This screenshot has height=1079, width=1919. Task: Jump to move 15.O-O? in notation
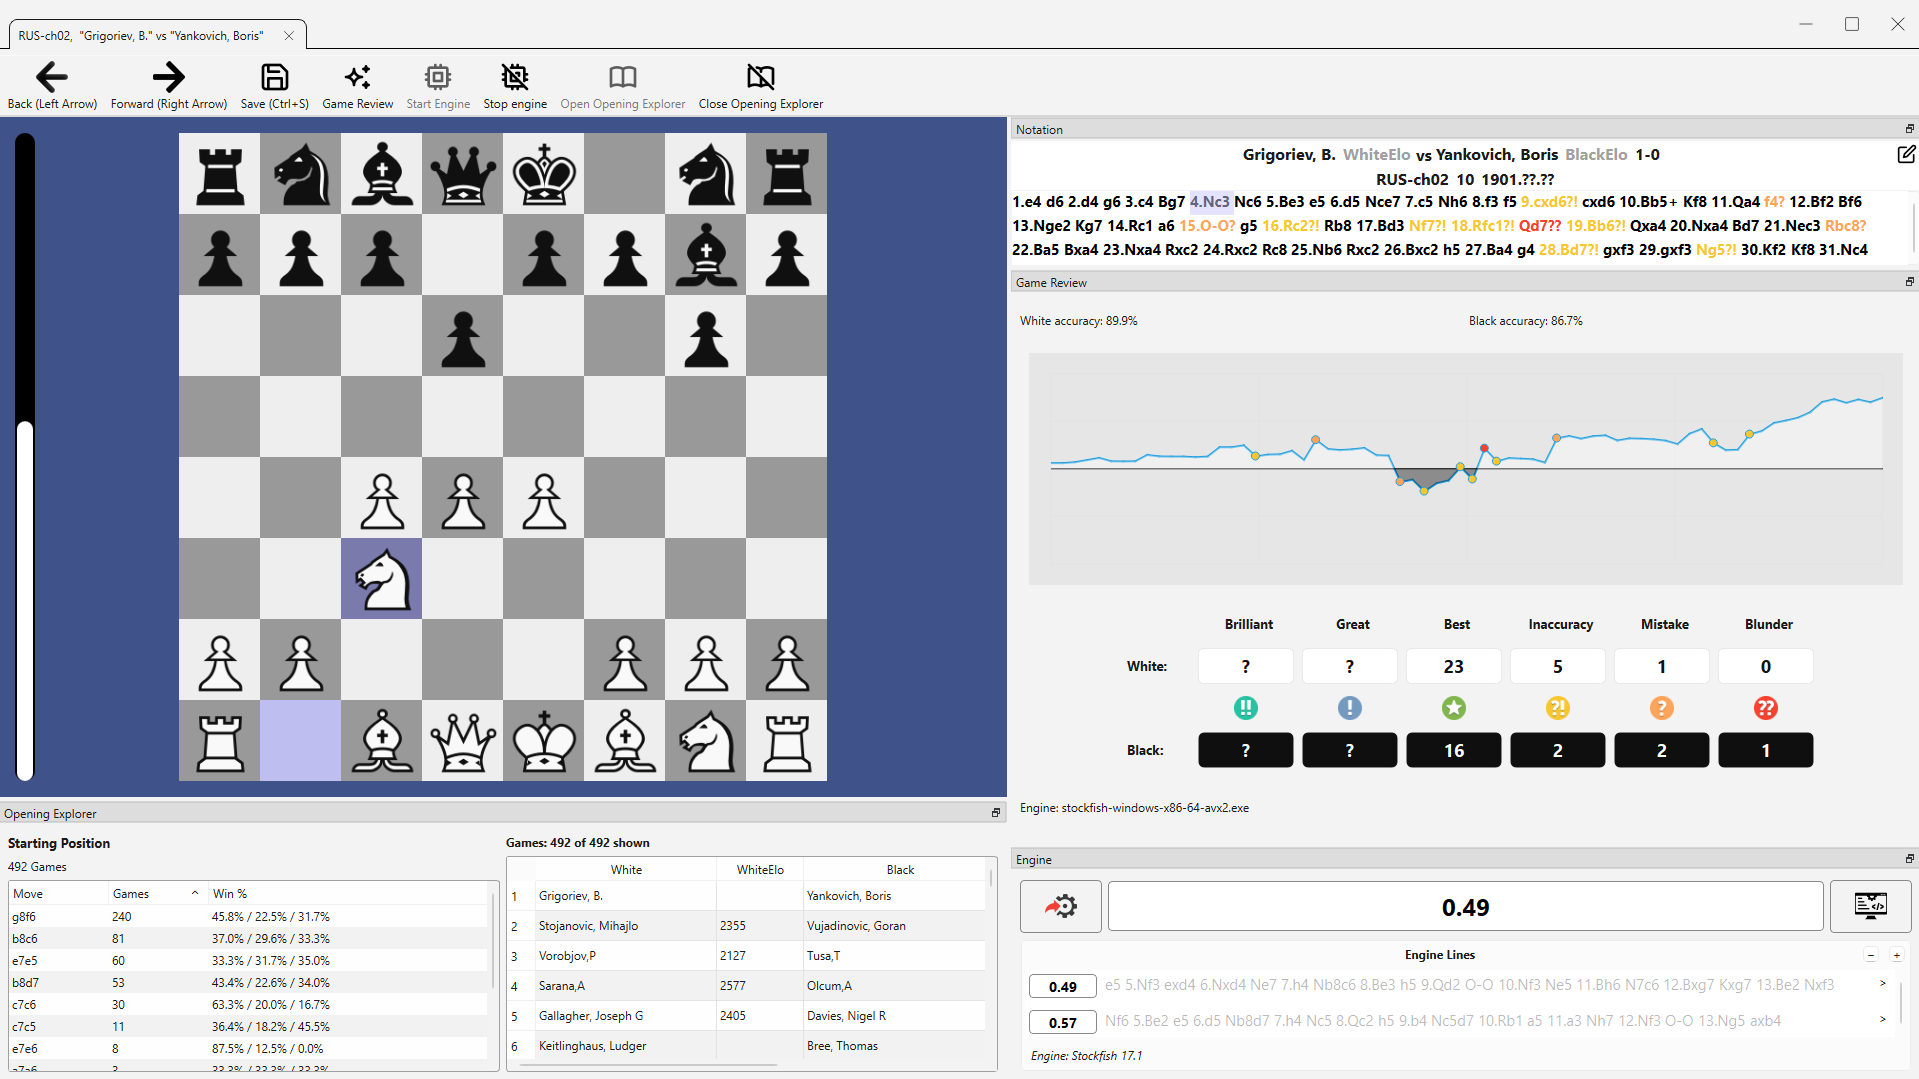1207,226
